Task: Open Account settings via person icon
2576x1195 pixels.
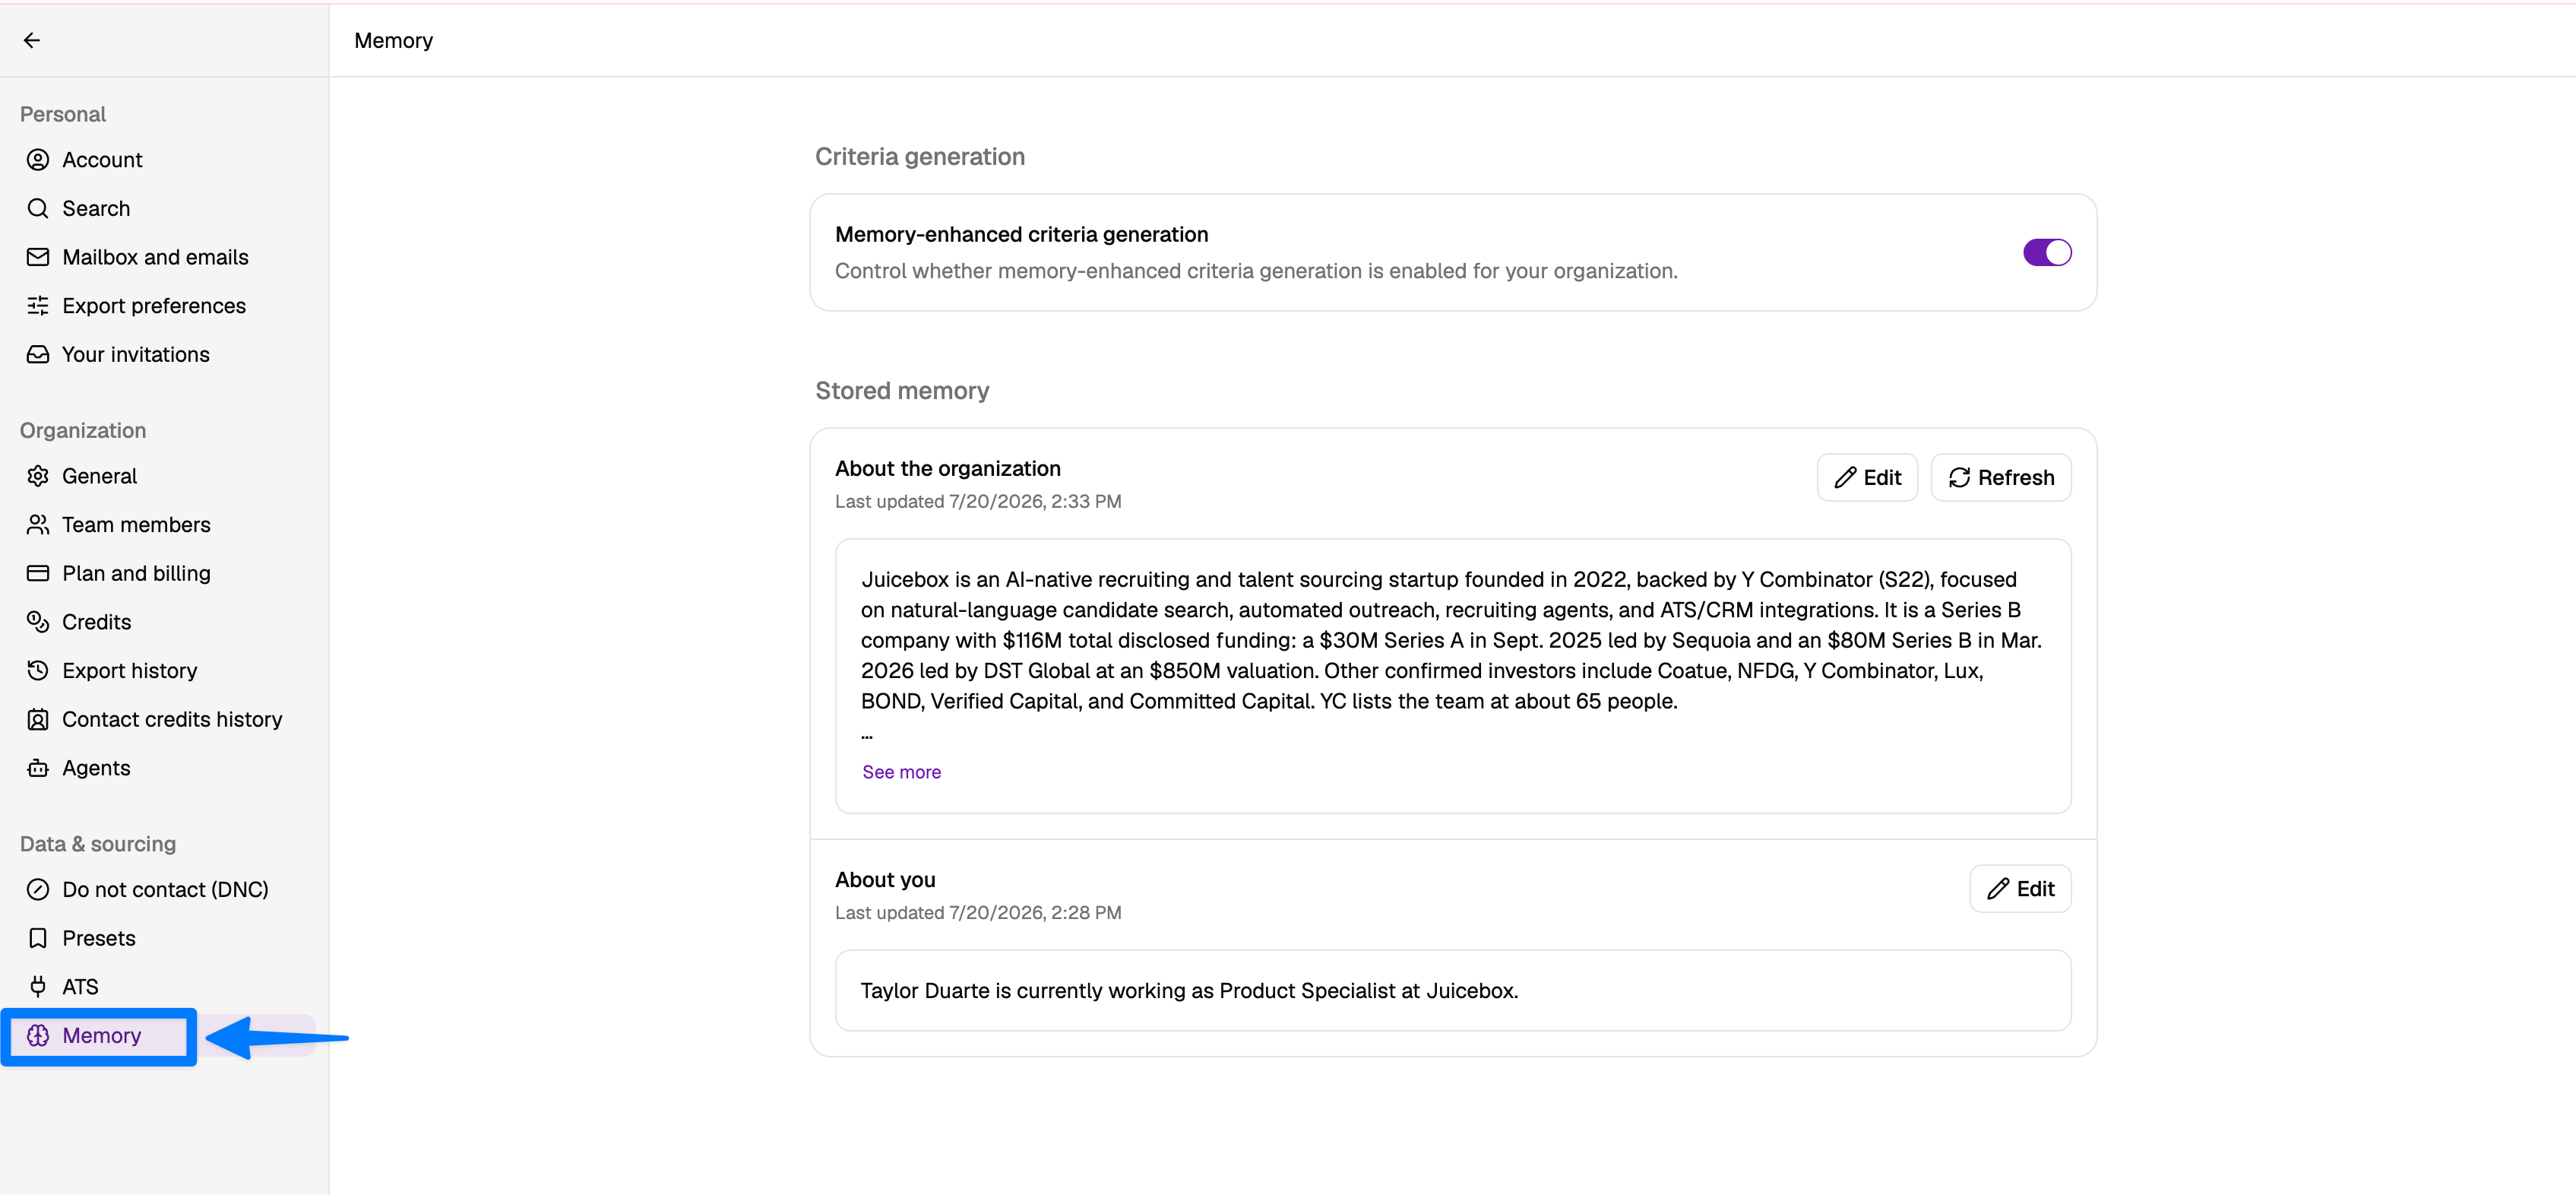Action: (x=38, y=160)
